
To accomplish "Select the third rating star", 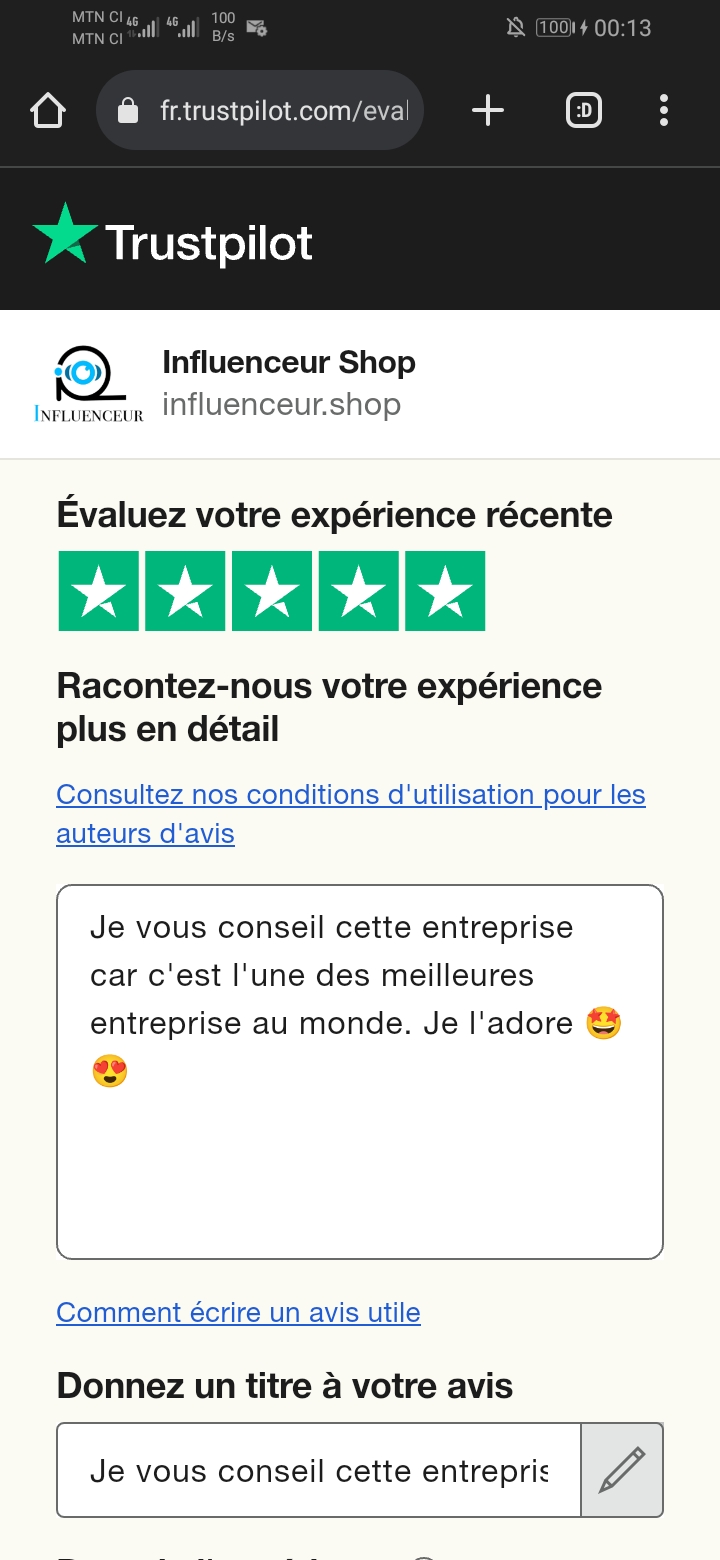I will coord(272,592).
